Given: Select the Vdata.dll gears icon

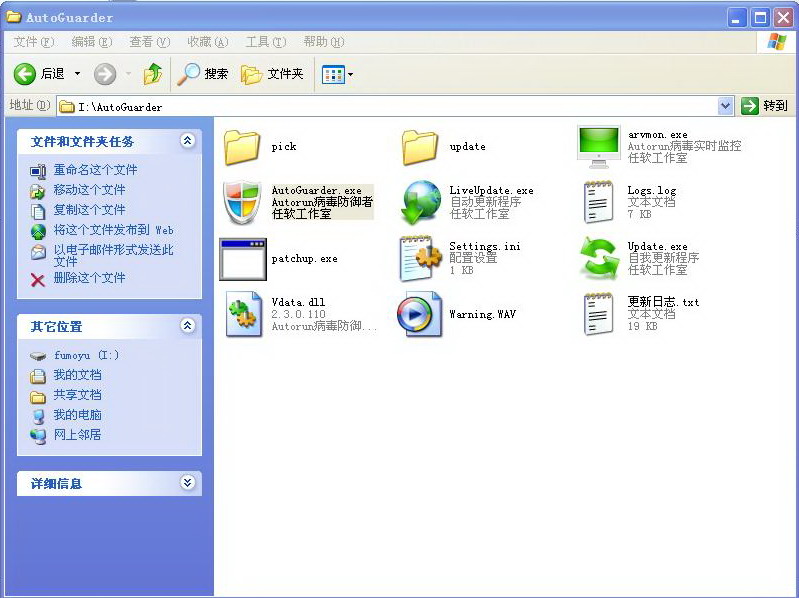Looking at the screenshot, I should click(x=243, y=314).
